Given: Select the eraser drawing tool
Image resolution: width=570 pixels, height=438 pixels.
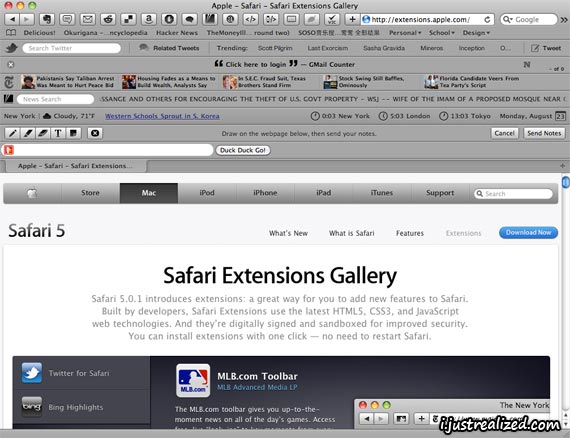Looking at the screenshot, I should click(x=43, y=133).
